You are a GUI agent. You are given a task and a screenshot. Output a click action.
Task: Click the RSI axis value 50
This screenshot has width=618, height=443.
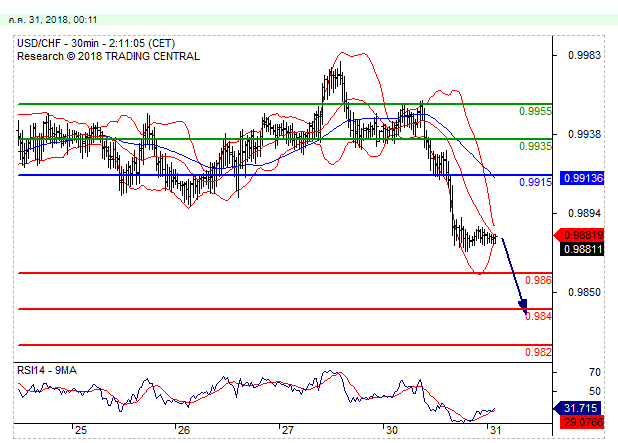click(x=595, y=391)
